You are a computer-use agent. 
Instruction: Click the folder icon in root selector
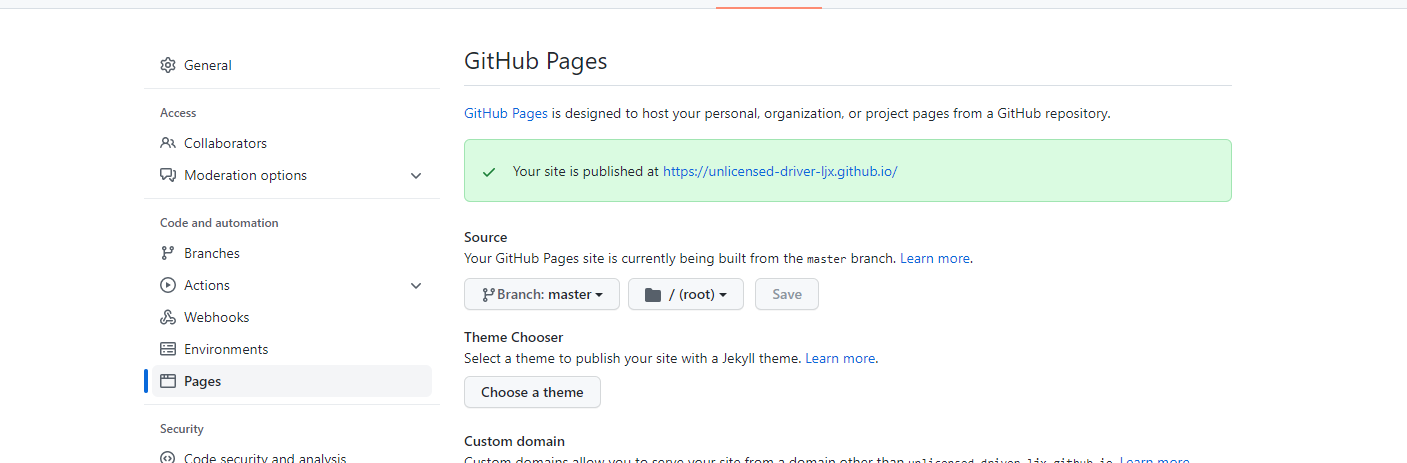click(x=653, y=294)
